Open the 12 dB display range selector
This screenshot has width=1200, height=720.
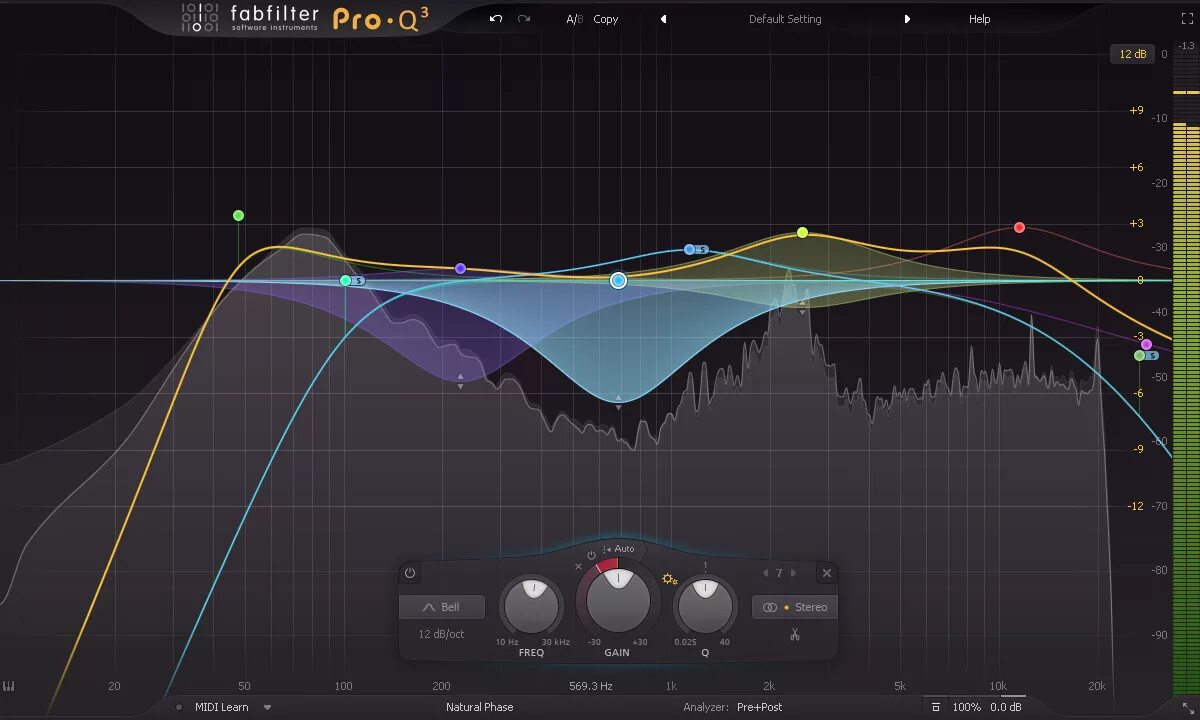point(1132,54)
